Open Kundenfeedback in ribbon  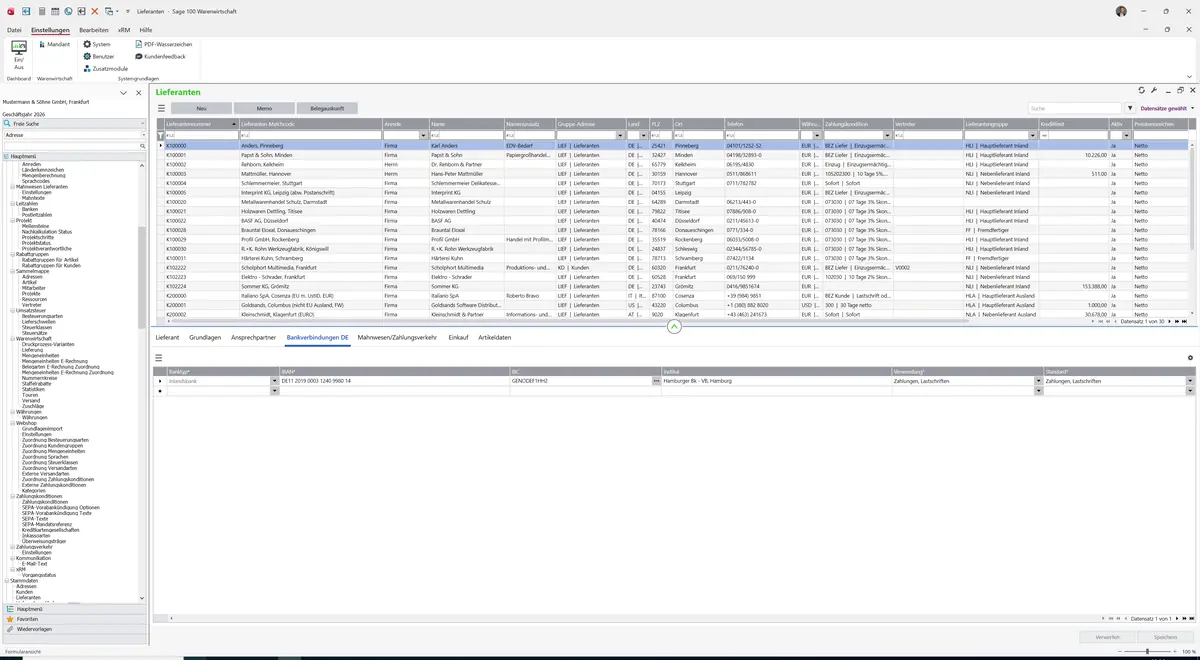click(x=160, y=56)
